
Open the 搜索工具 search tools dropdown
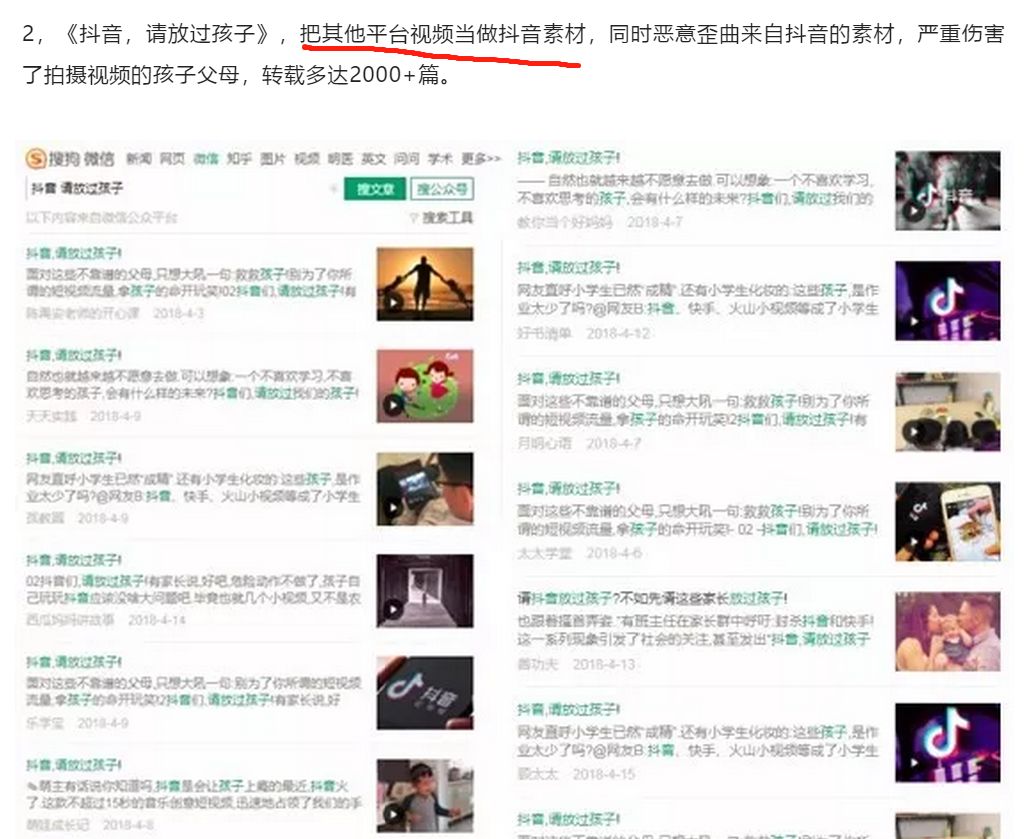(446, 218)
